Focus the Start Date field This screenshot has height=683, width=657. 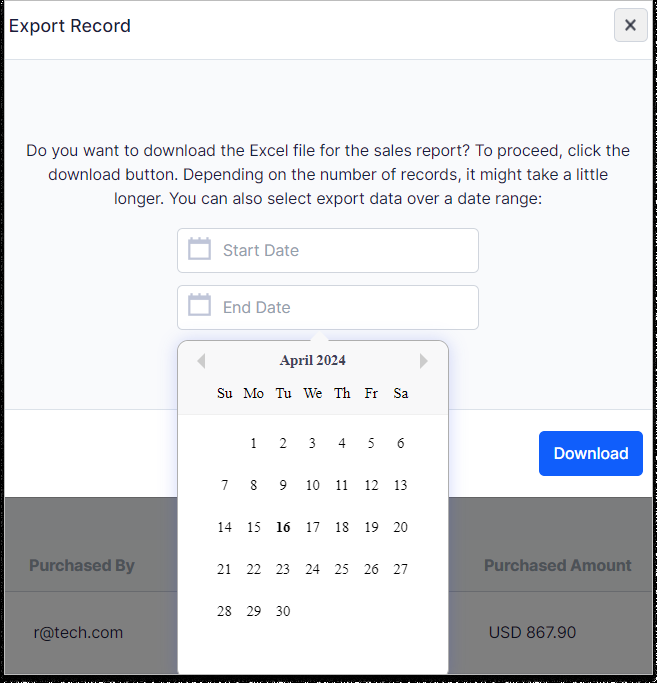(x=328, y=250)
